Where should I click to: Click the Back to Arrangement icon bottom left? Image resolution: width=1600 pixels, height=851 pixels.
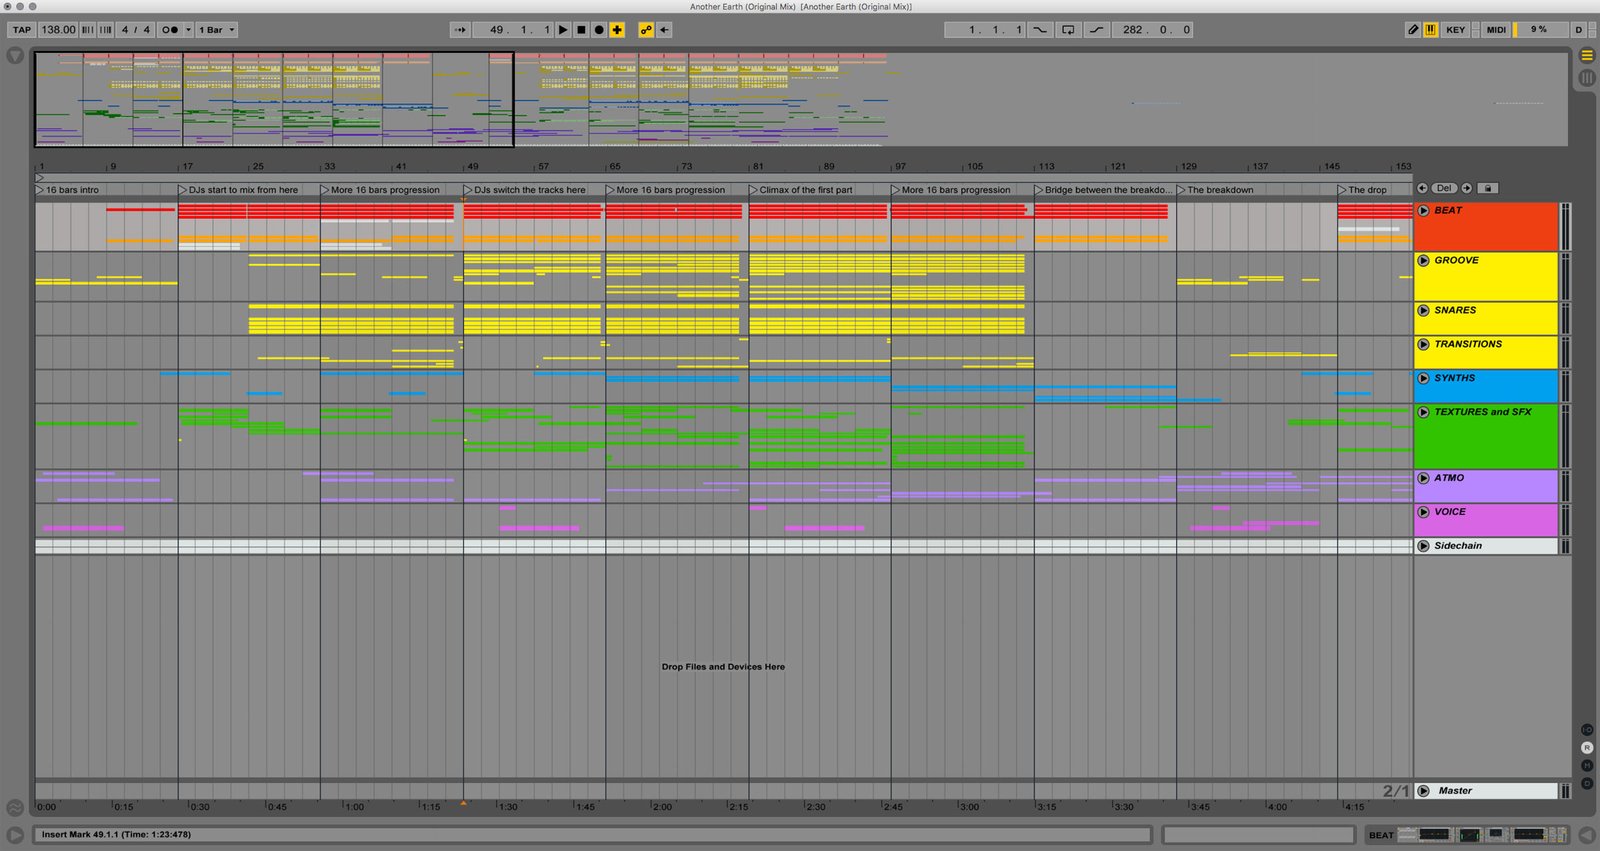[15, 807]
